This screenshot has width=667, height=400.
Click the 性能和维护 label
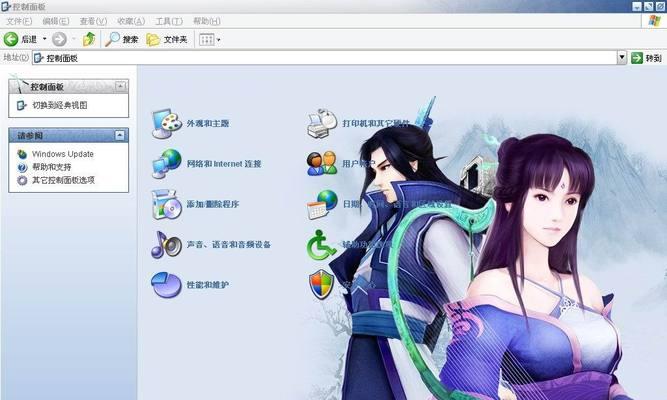coord(208,285)
